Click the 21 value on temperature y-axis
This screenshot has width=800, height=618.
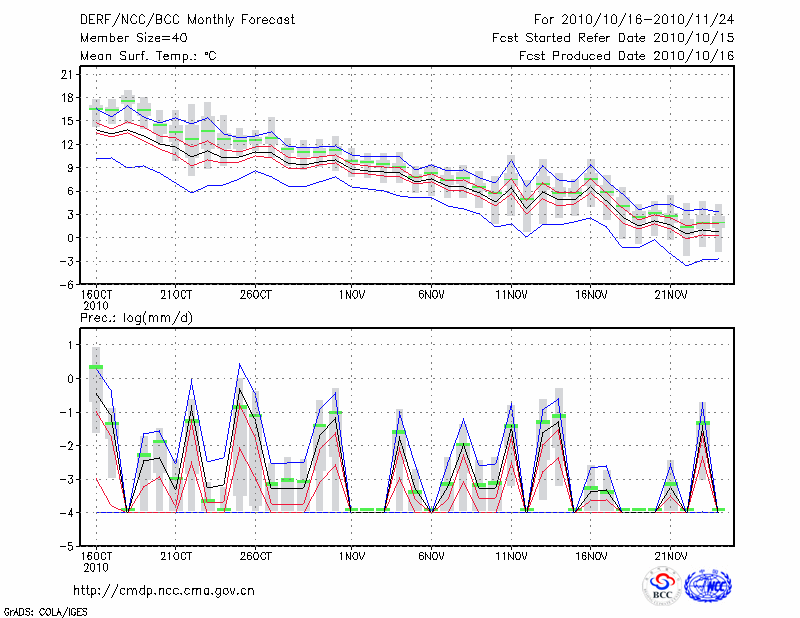pos(67,75)
